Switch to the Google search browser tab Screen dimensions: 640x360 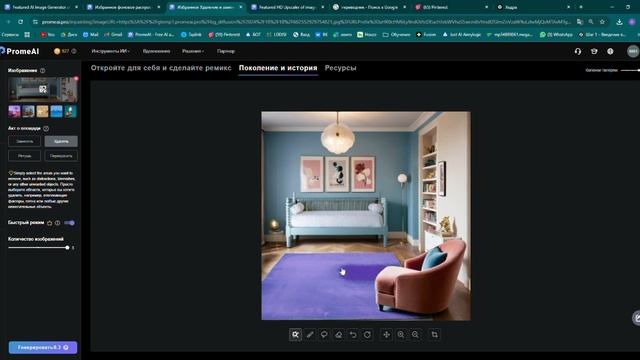click(x=369, y=7)
